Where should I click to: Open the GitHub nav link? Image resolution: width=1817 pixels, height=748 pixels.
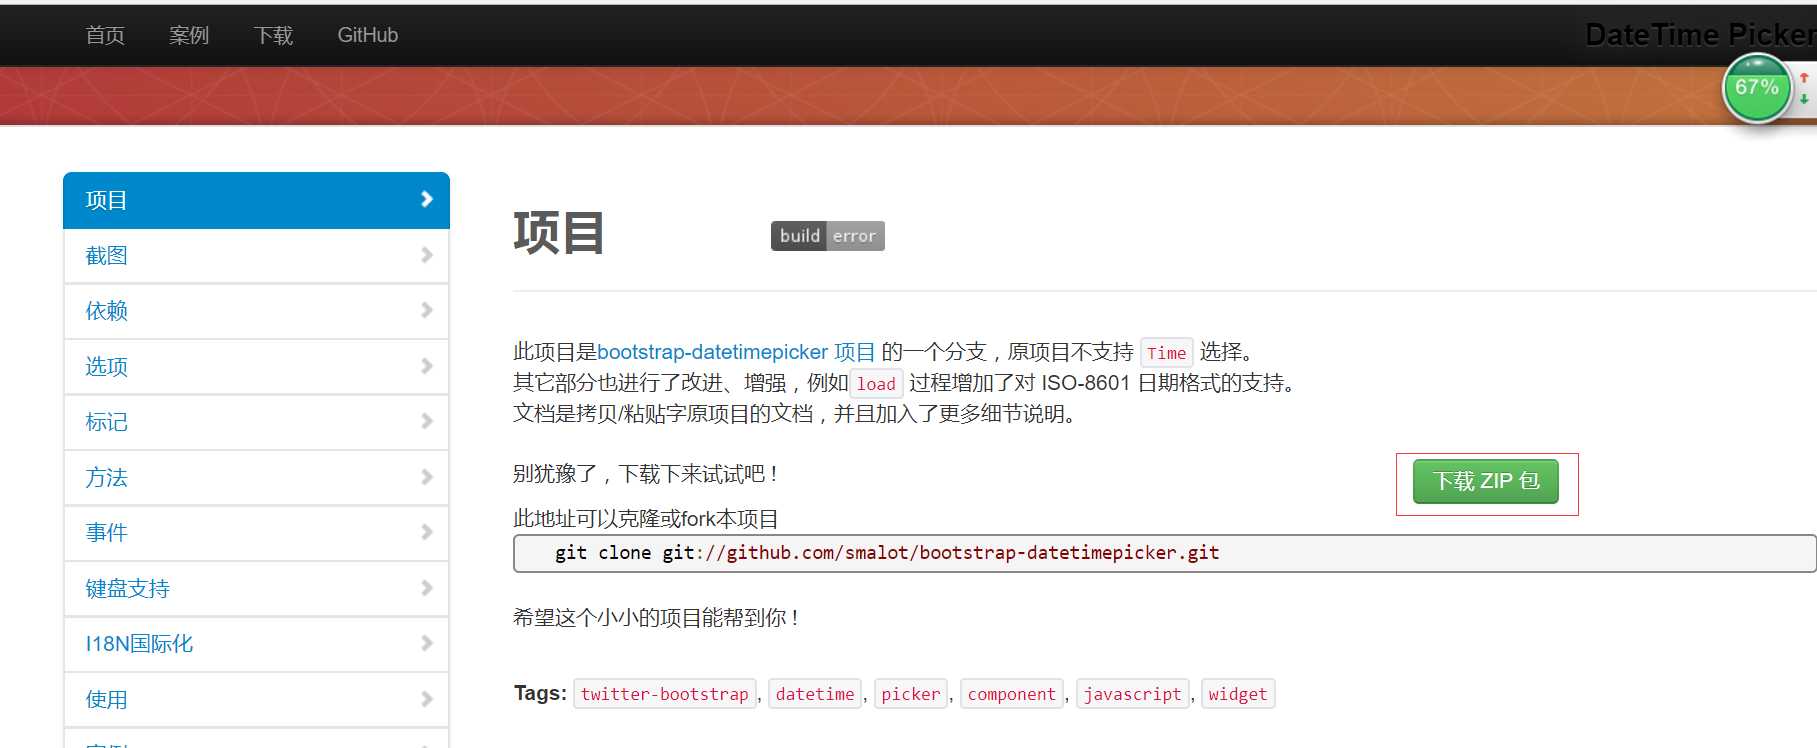(x=367, y=35)
